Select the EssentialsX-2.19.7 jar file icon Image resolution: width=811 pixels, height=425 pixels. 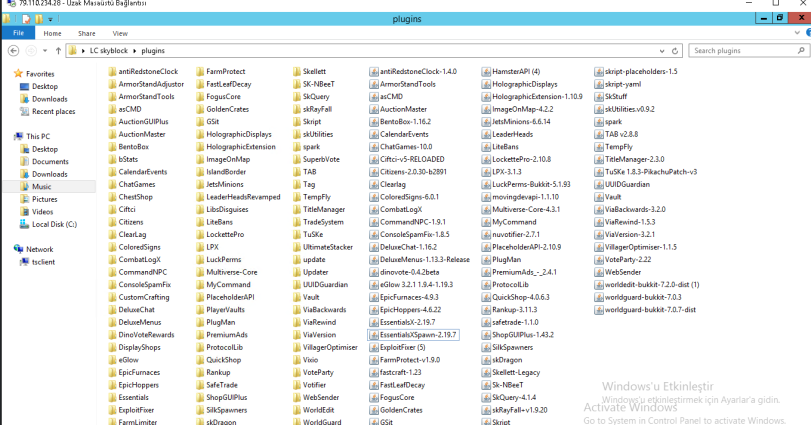[373, 322]
